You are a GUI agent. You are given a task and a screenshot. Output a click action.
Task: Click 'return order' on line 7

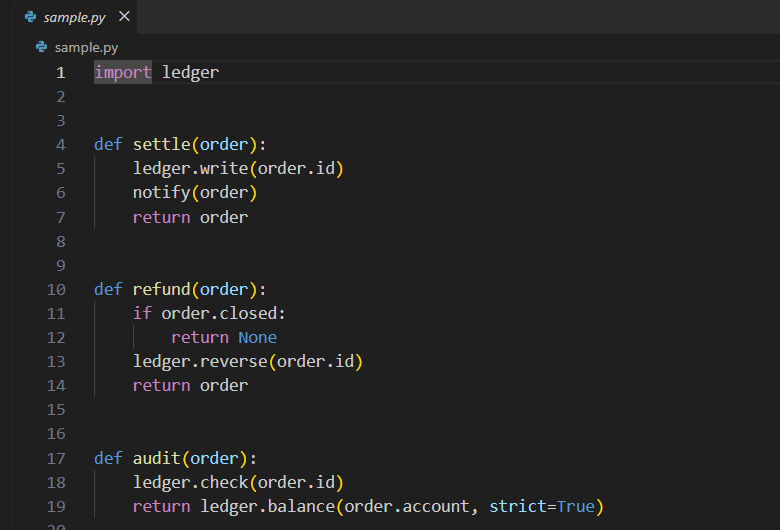[x=191, y=217]
